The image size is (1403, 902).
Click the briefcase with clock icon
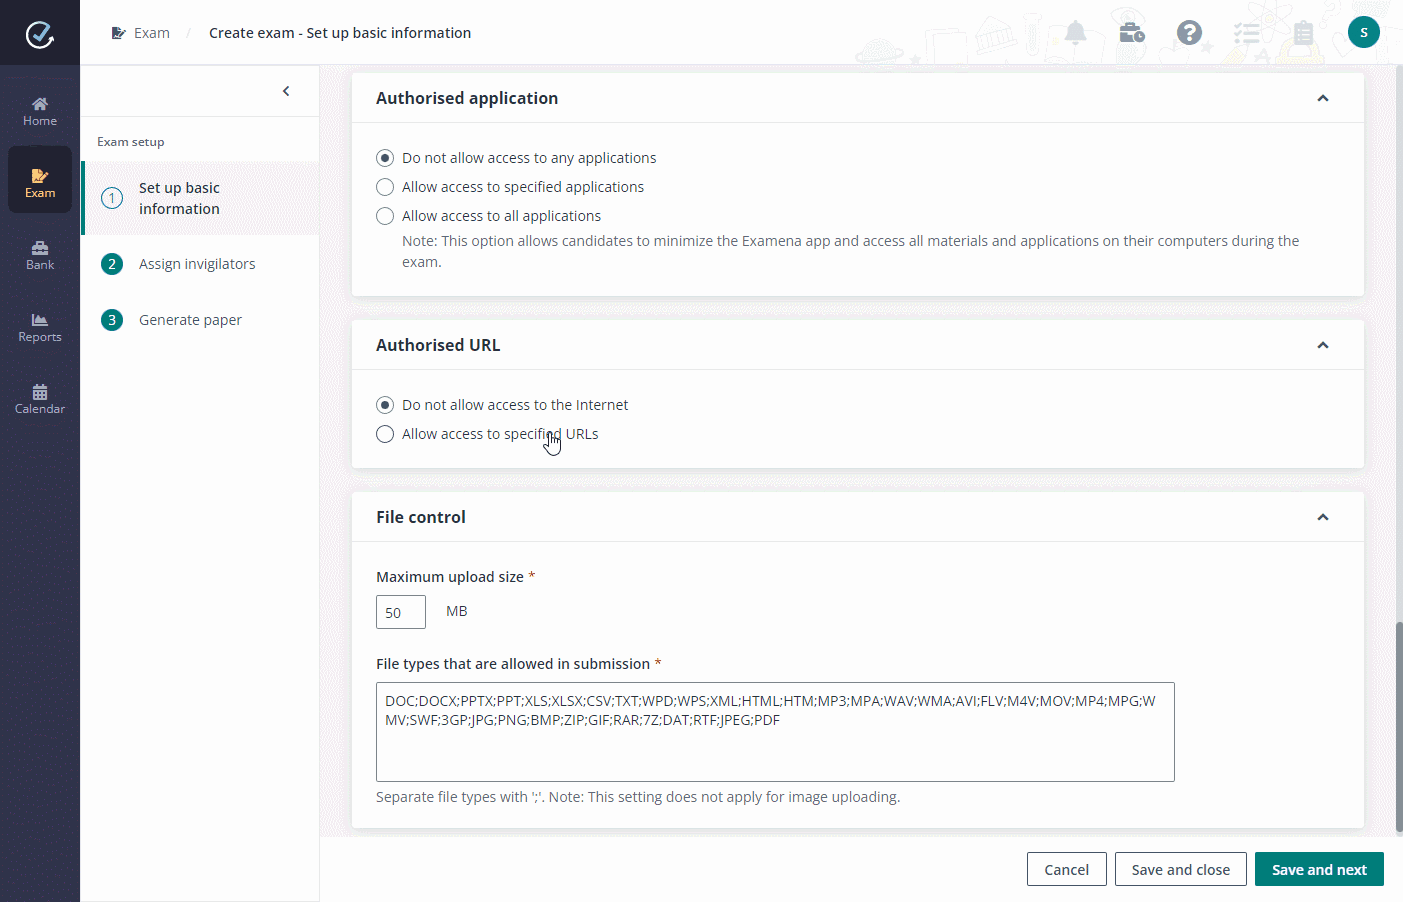pos(1130,32)
